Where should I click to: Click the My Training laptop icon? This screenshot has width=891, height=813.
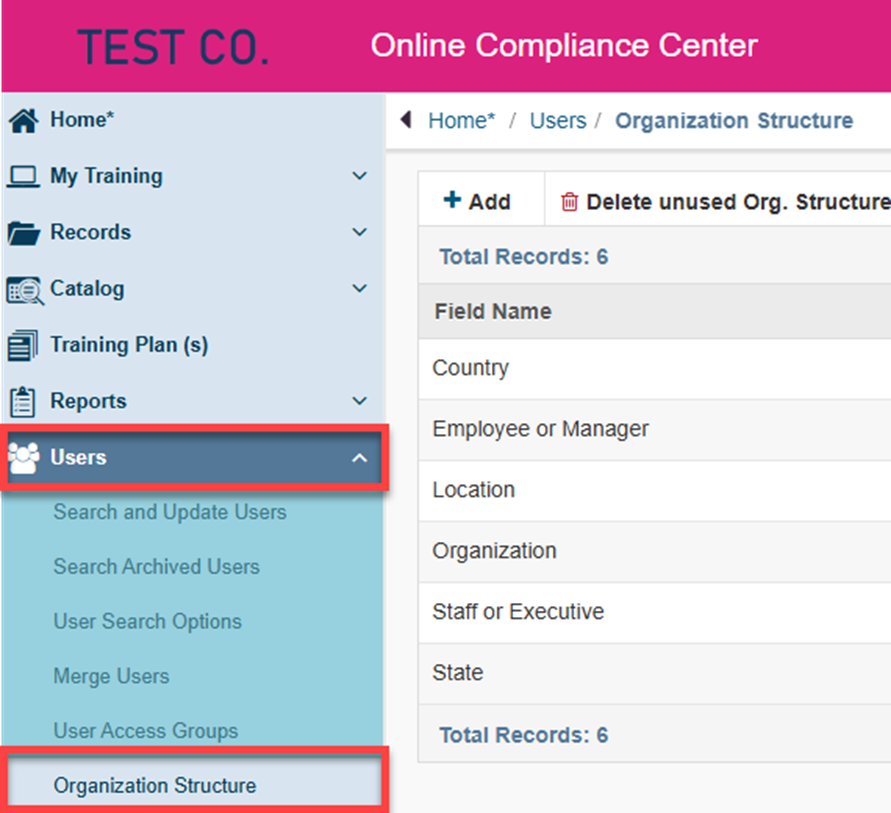(23, 176)
